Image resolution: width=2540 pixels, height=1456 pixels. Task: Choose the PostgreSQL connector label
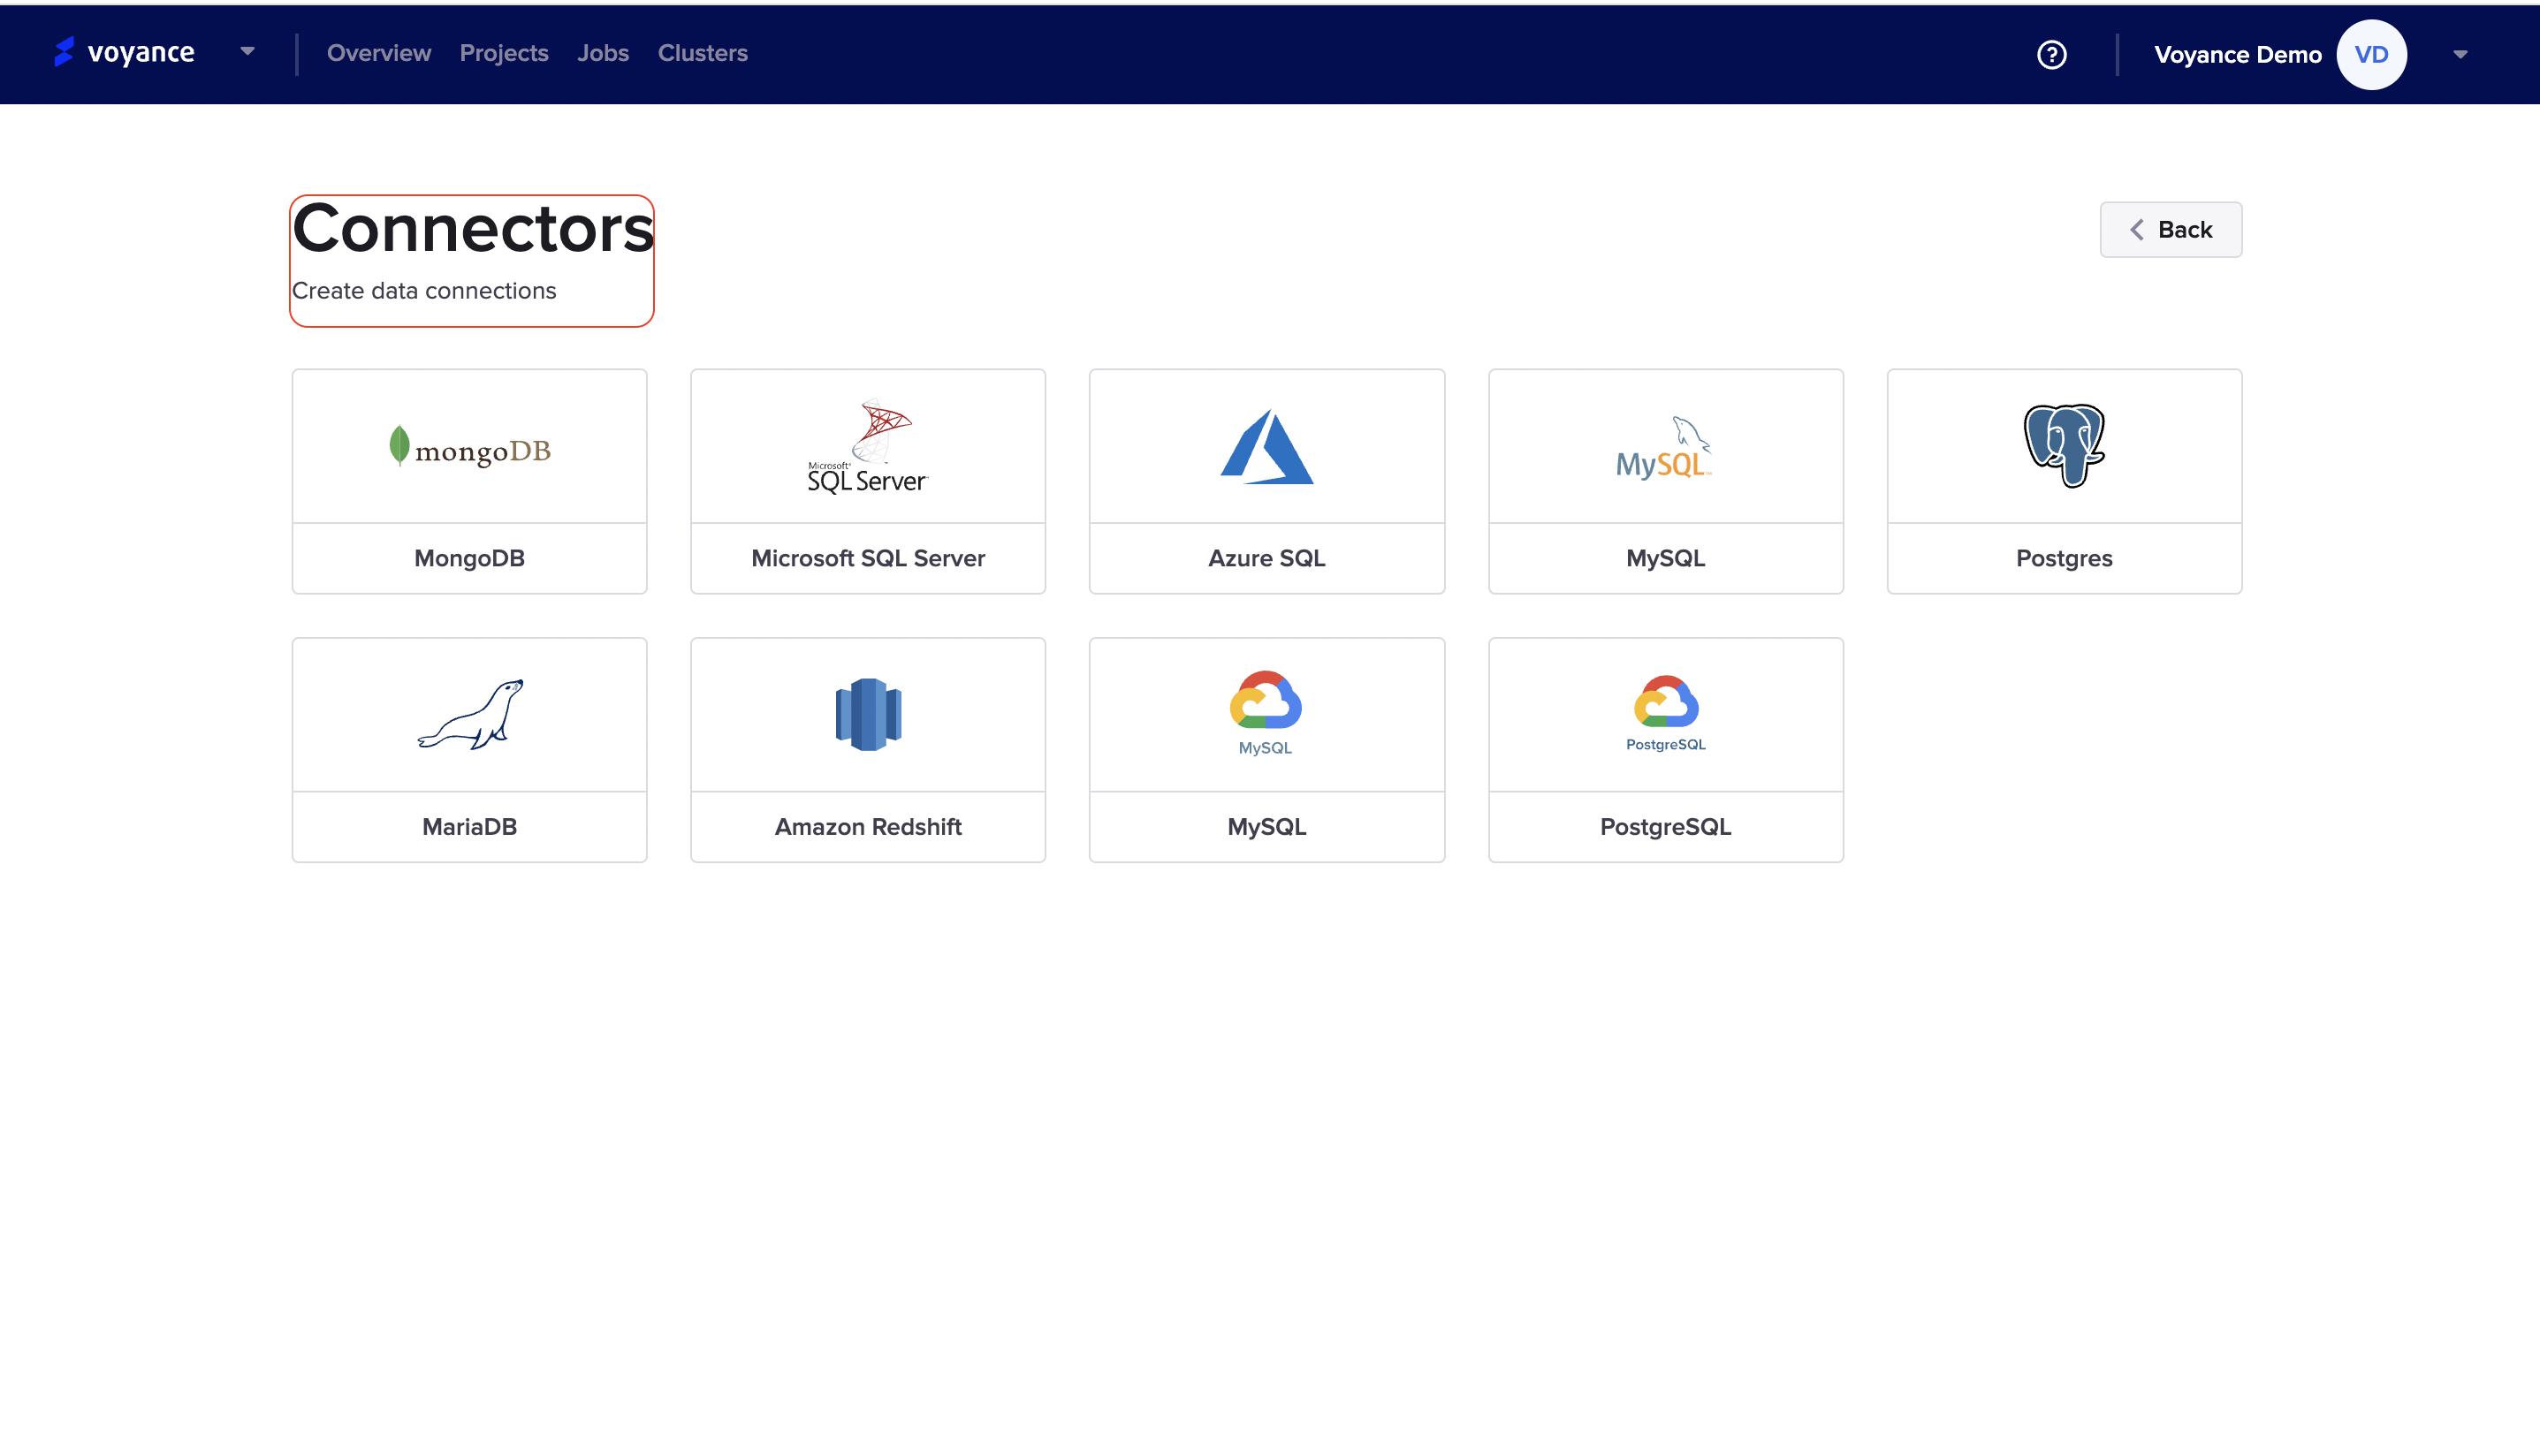1665,827
